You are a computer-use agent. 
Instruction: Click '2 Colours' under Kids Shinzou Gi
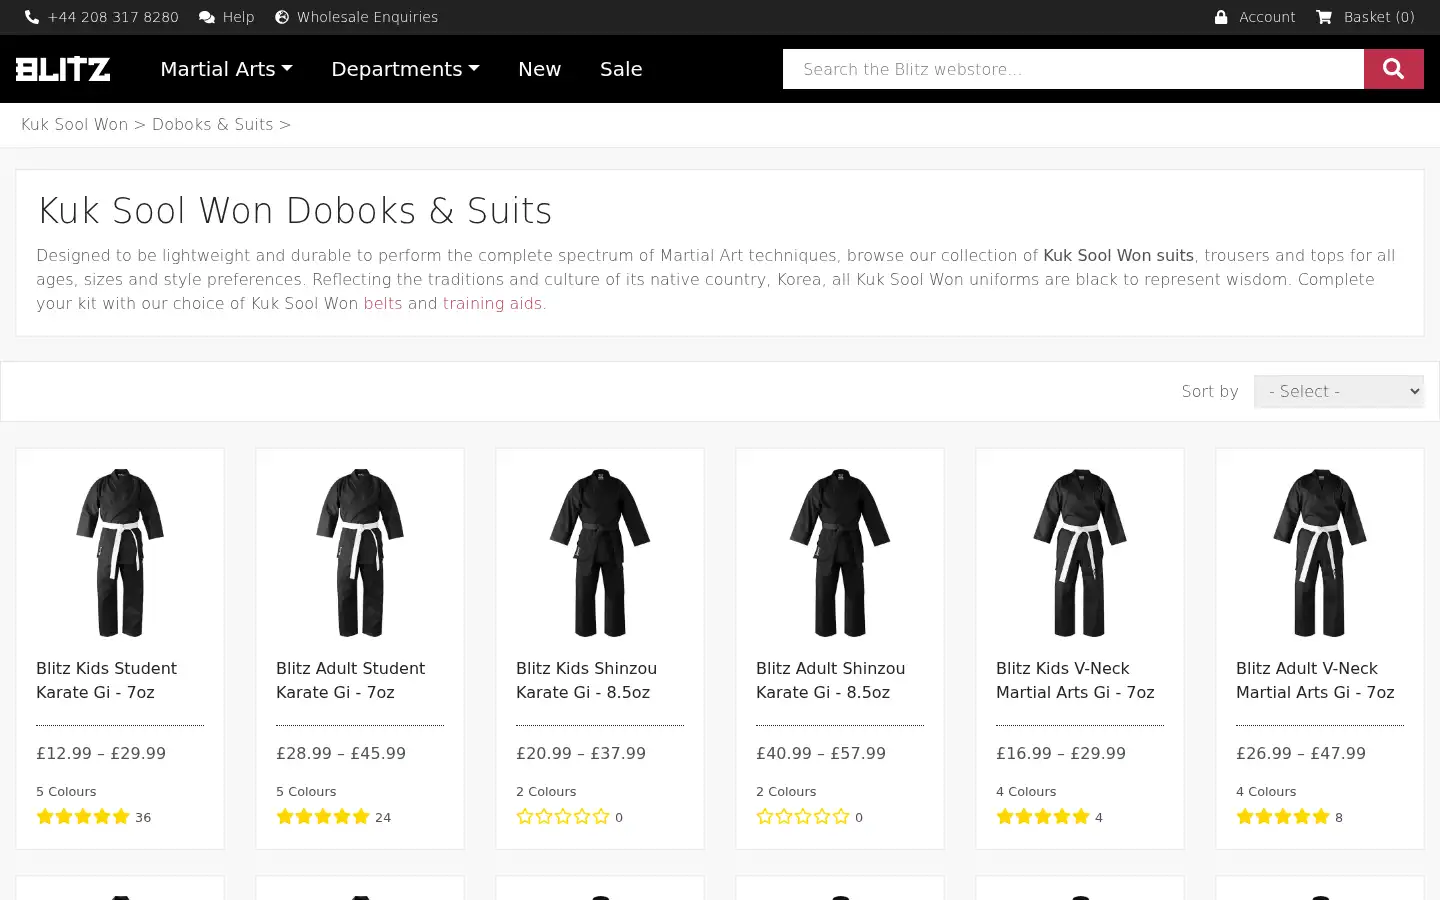coord(546,792)
